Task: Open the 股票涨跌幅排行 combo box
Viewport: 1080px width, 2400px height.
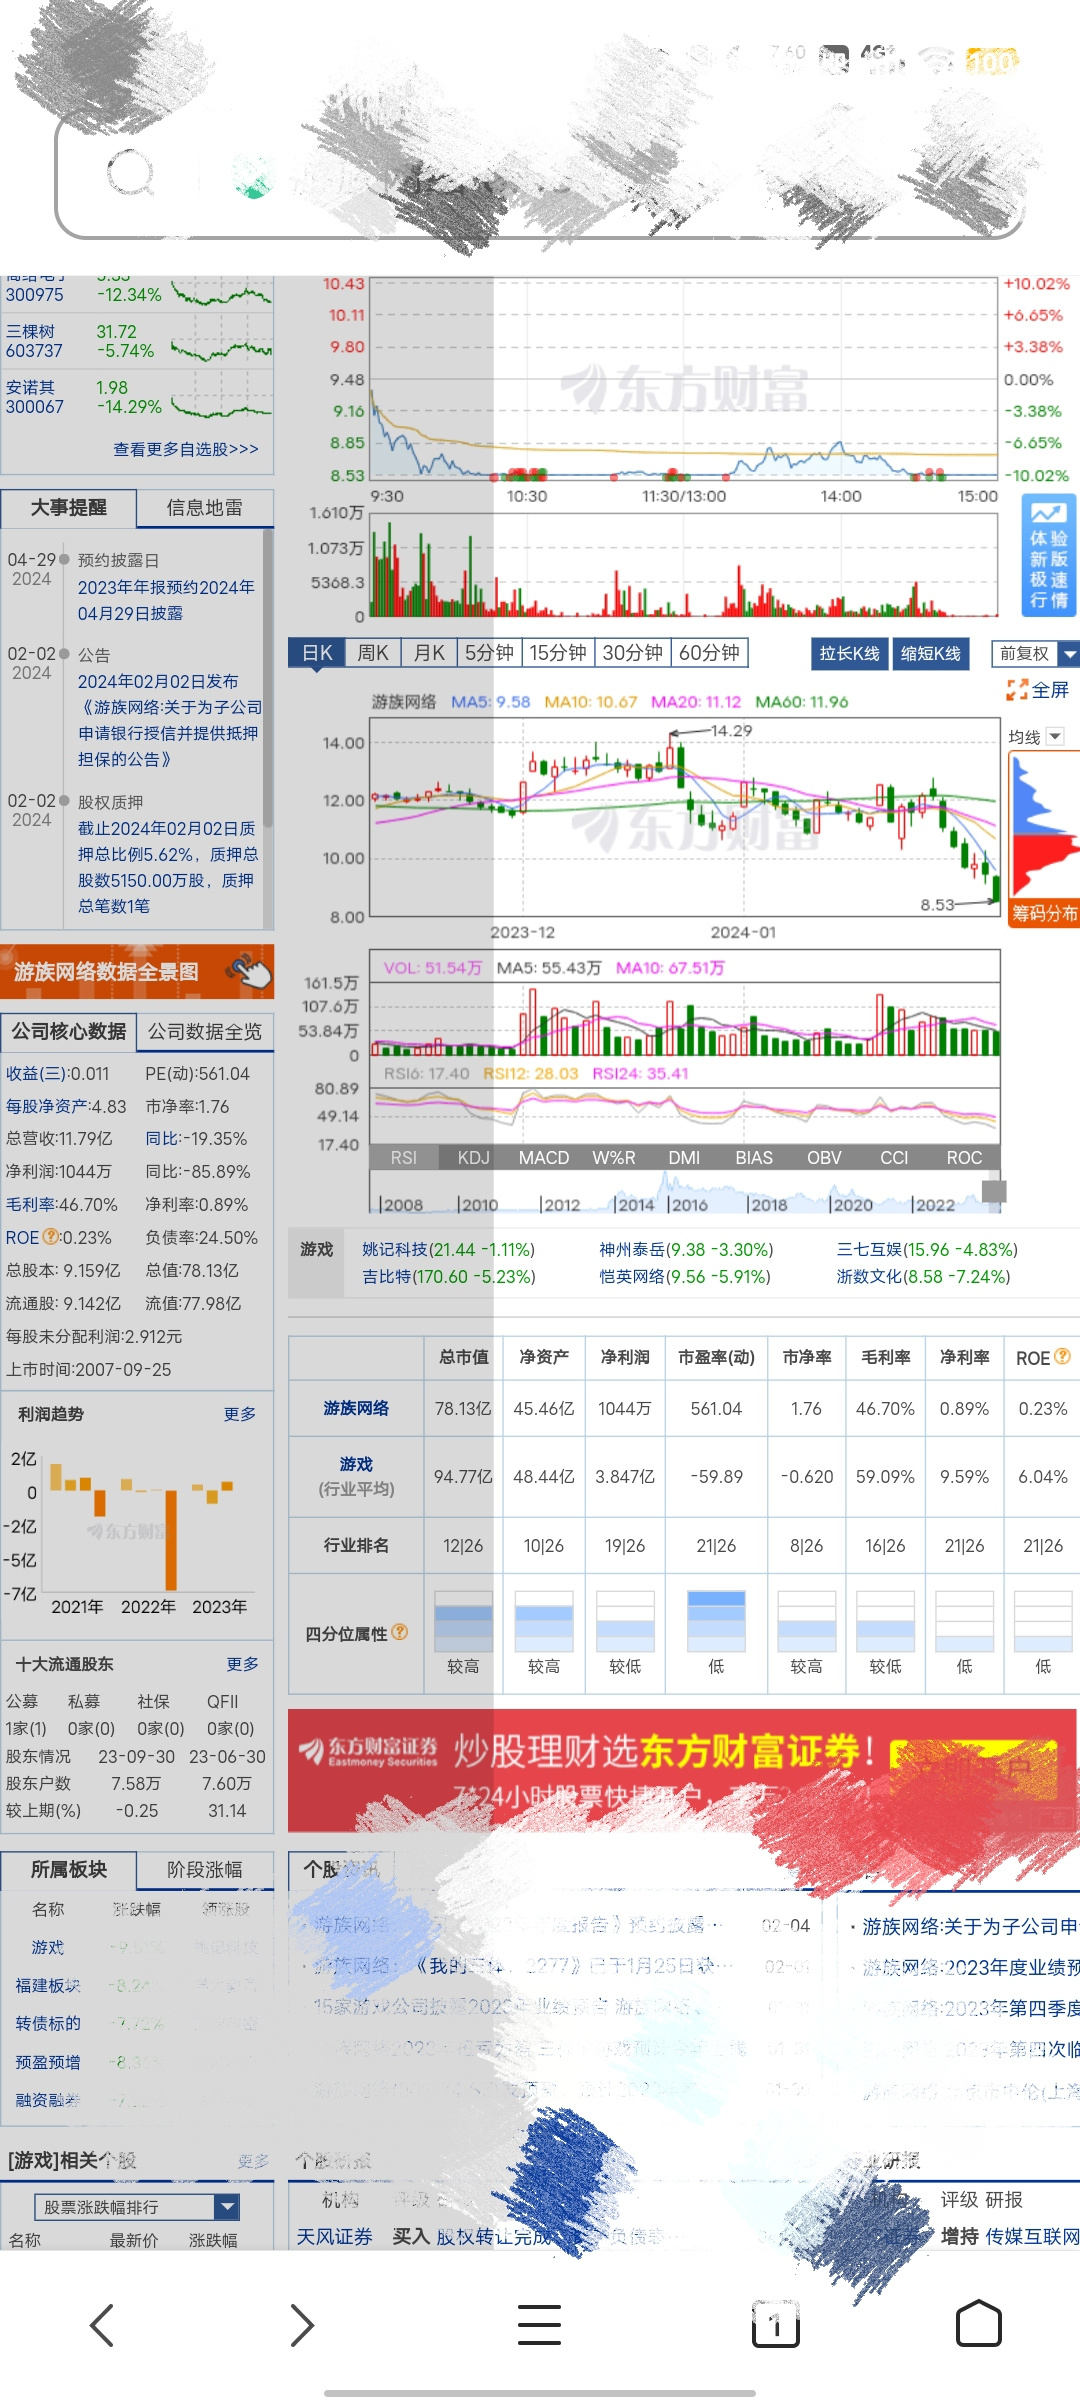Action: click(x=137, y=2207)
